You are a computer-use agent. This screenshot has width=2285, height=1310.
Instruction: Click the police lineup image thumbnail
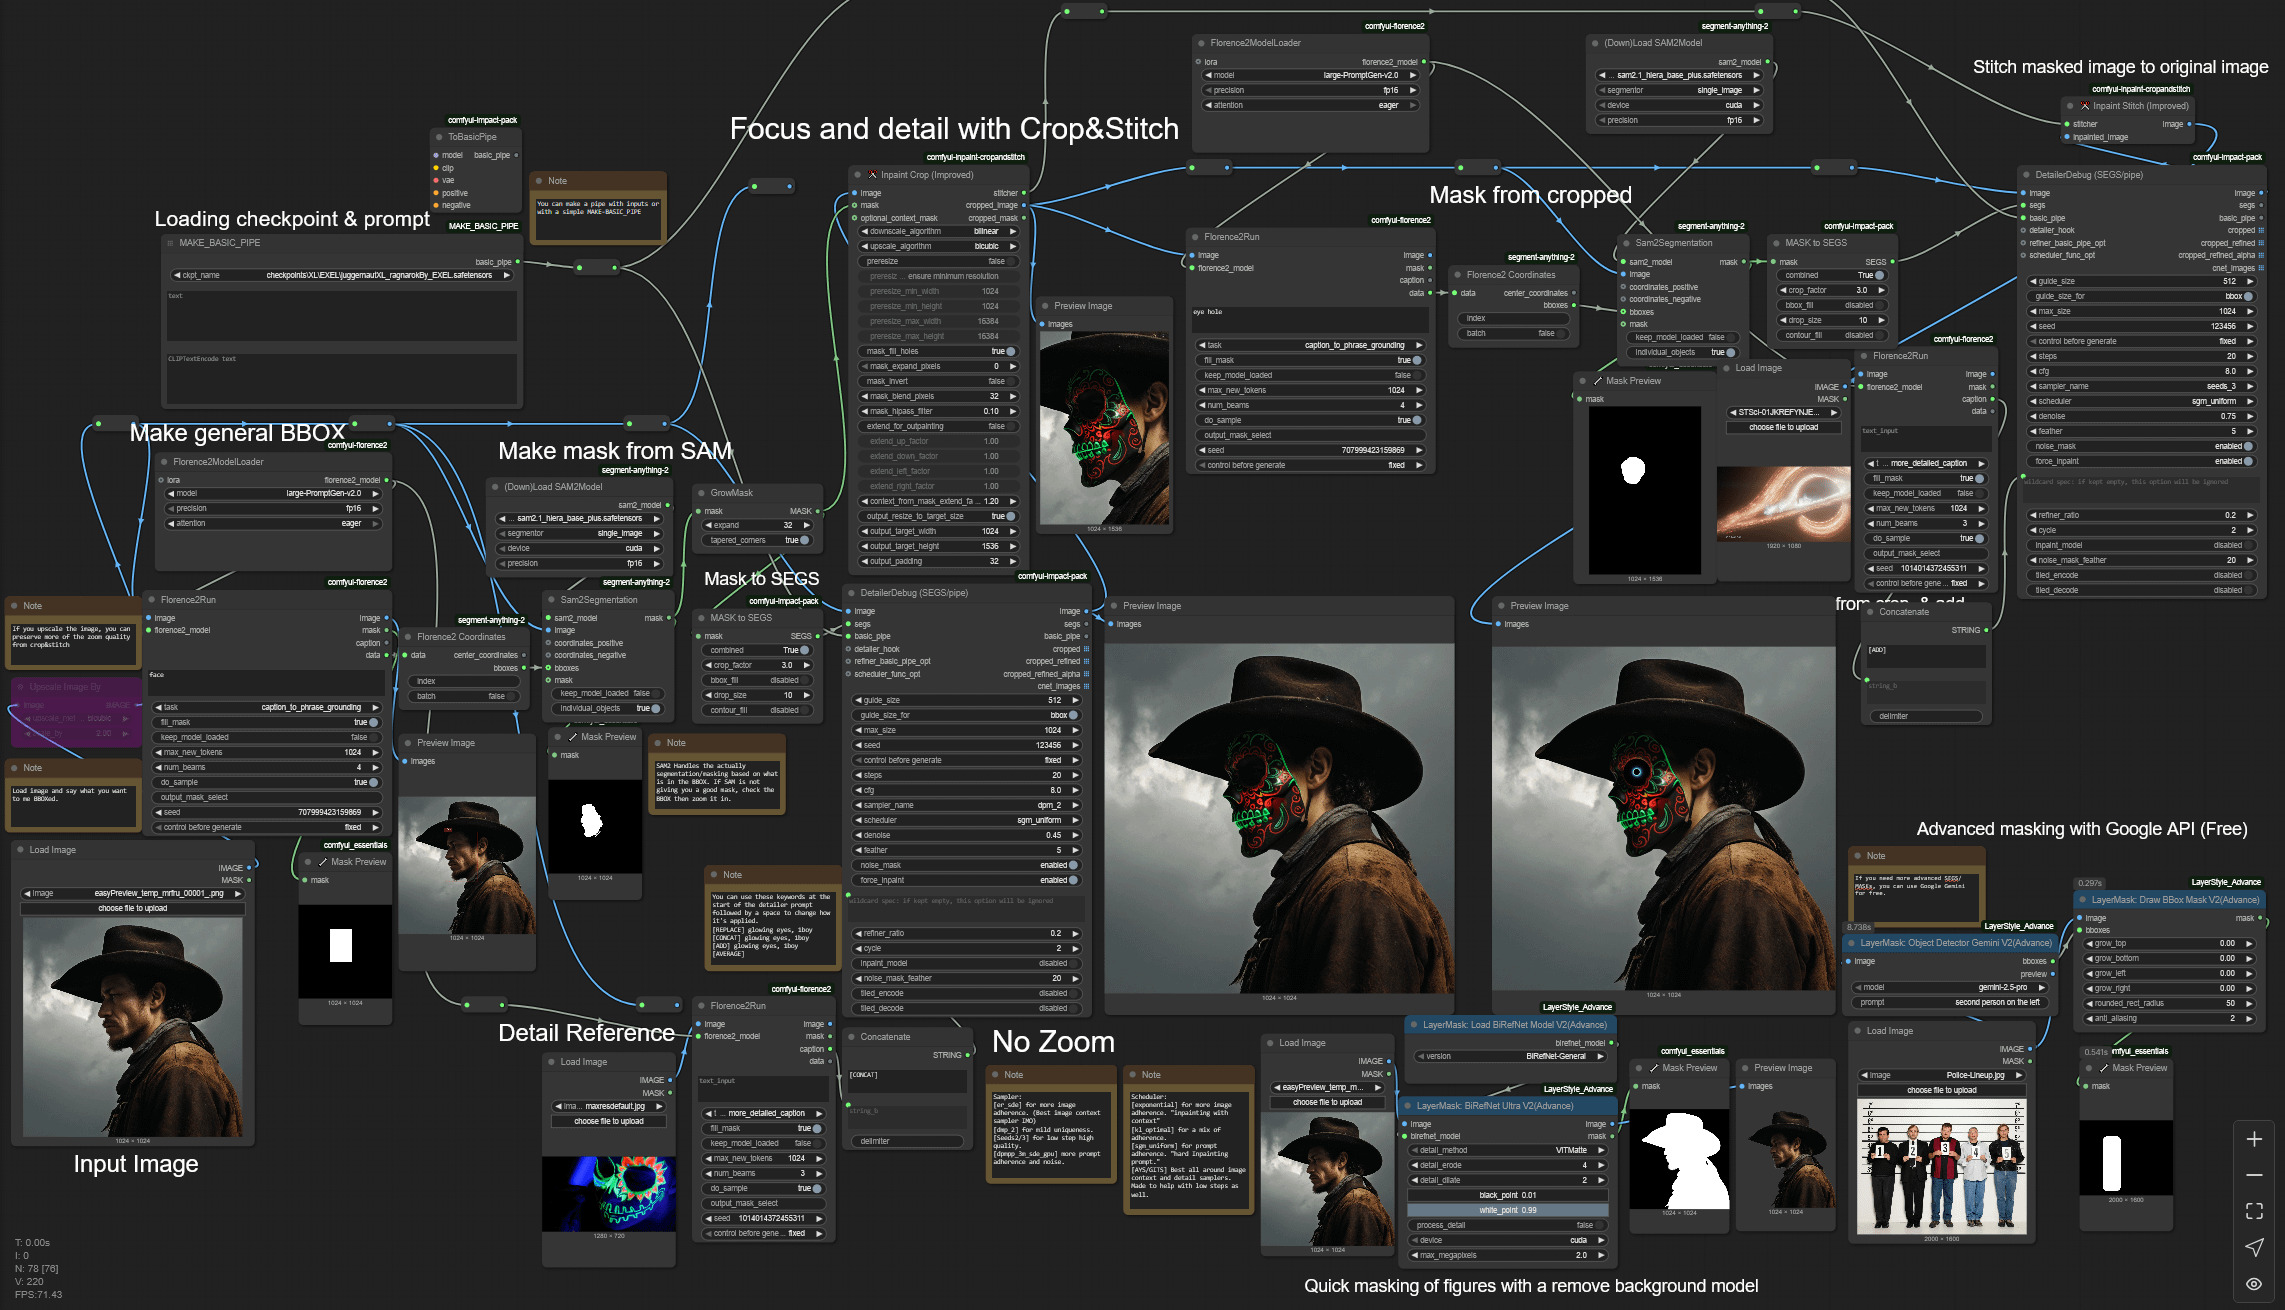(x=1941, y=1167)
